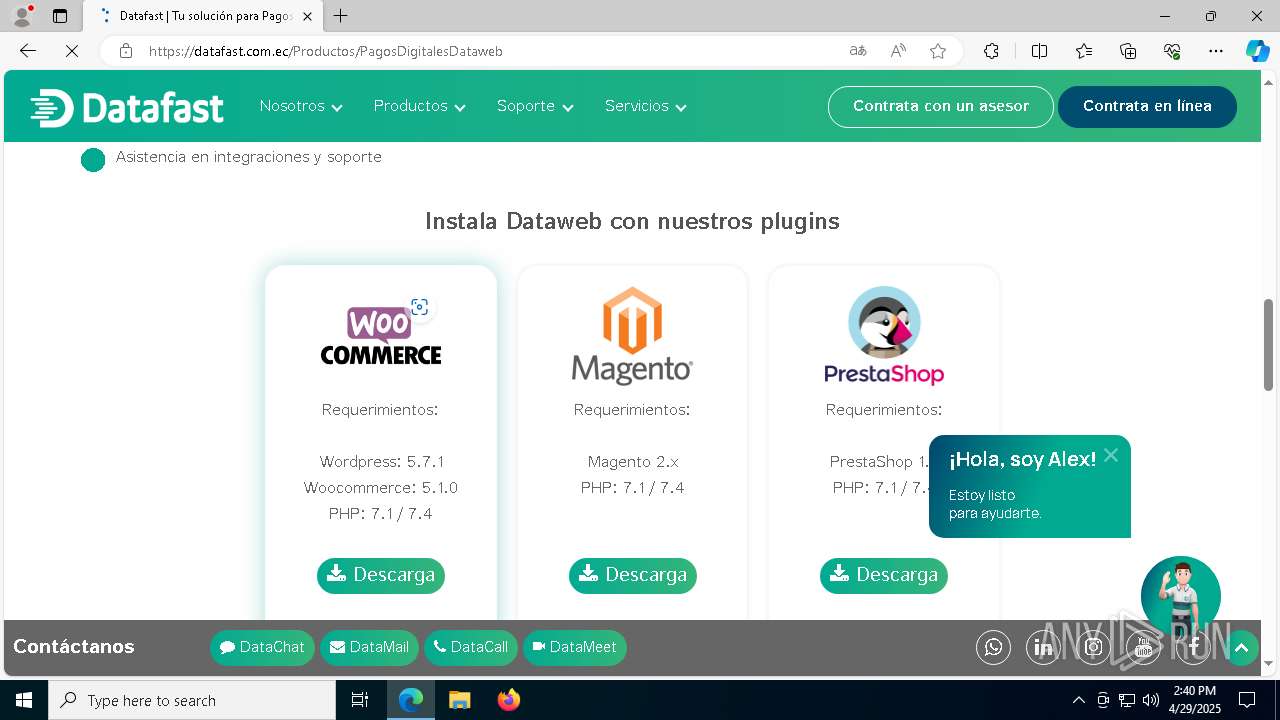Open the notification center icon
Screen dimensions: 1280x720
(x=1247, y=700)
